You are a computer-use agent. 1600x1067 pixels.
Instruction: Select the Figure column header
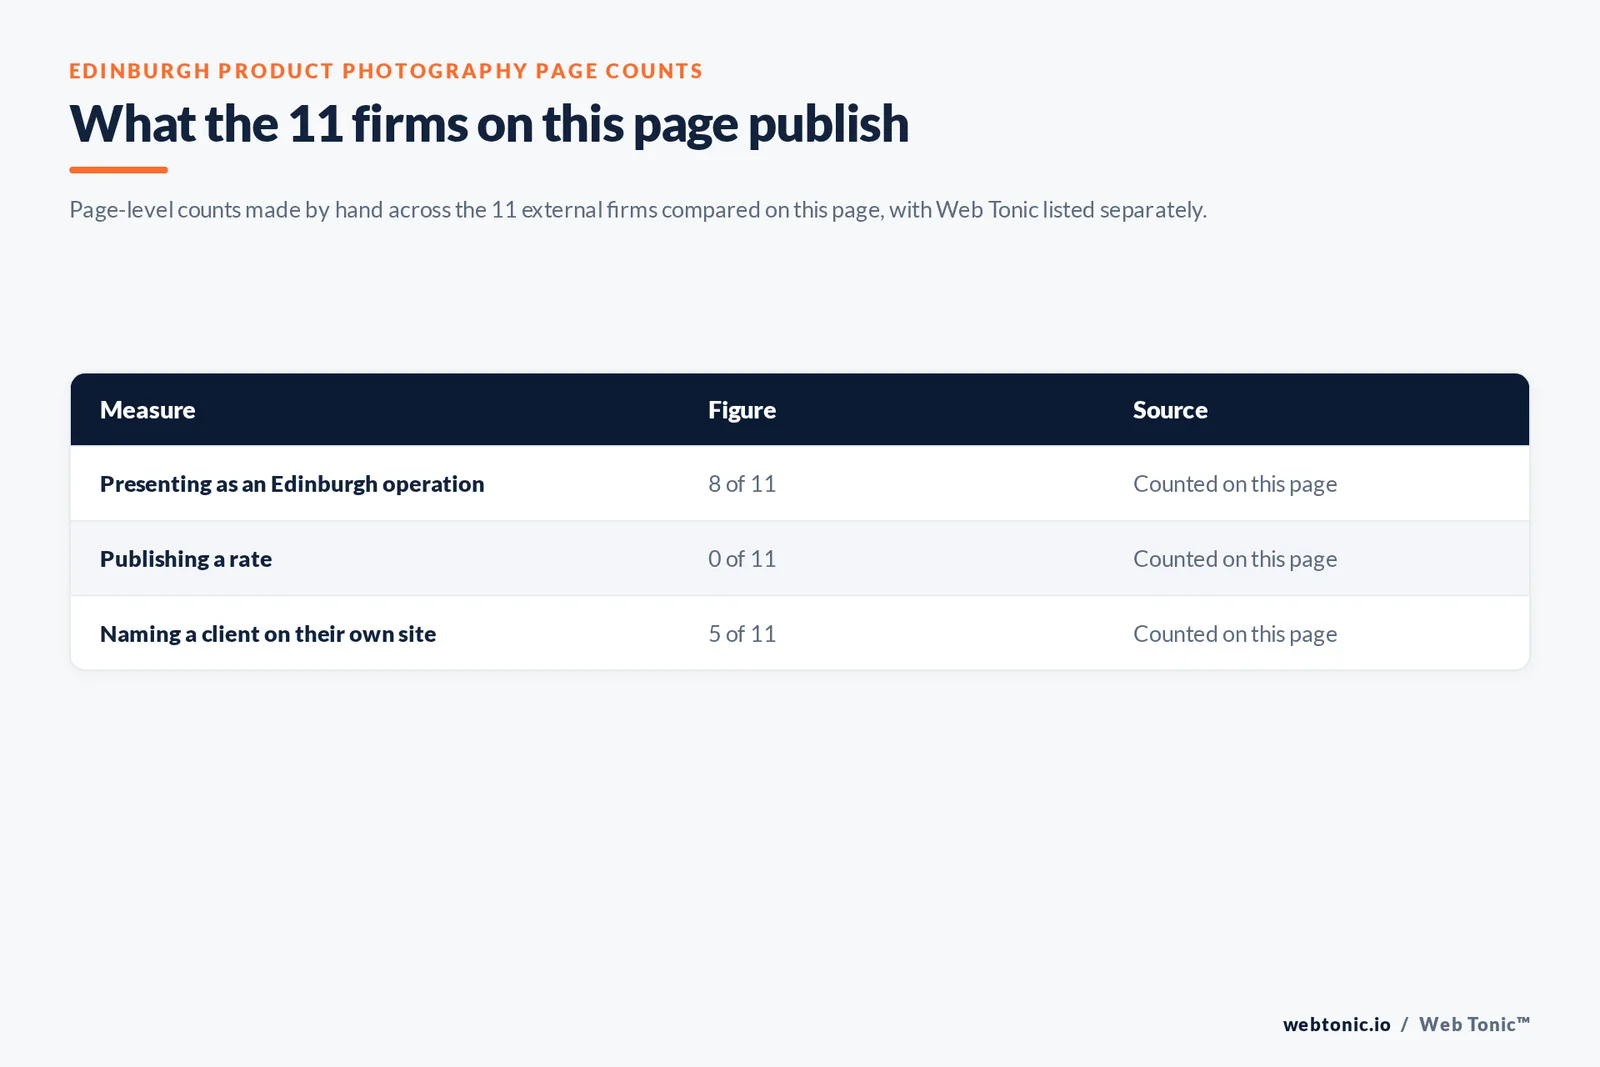742,410
